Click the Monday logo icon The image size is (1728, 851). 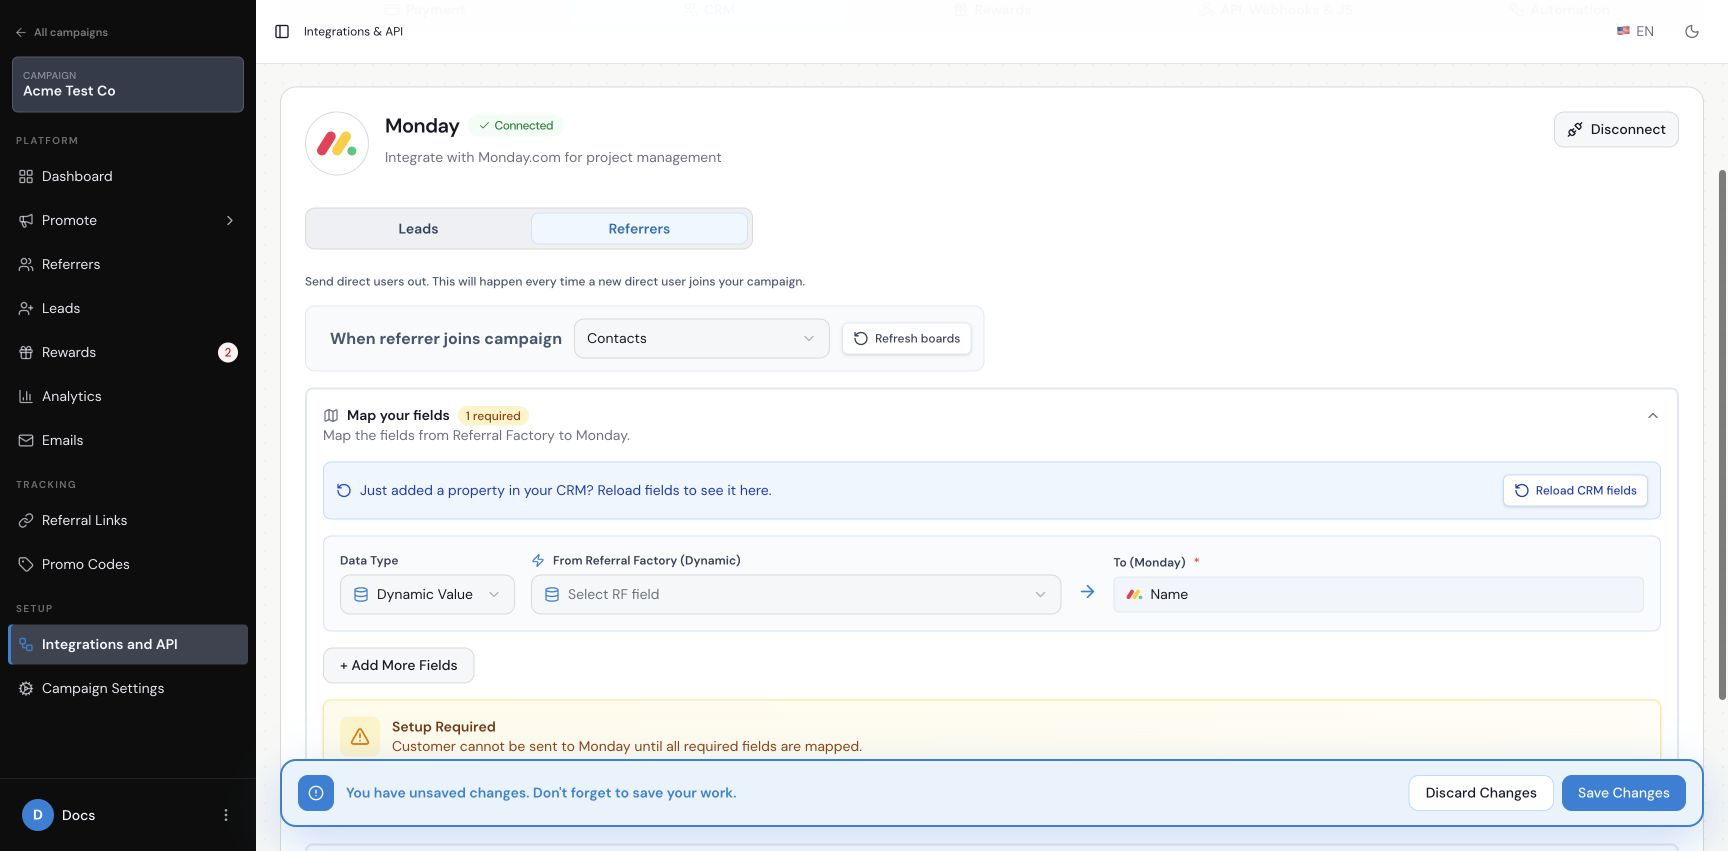(x=337, y=143)
